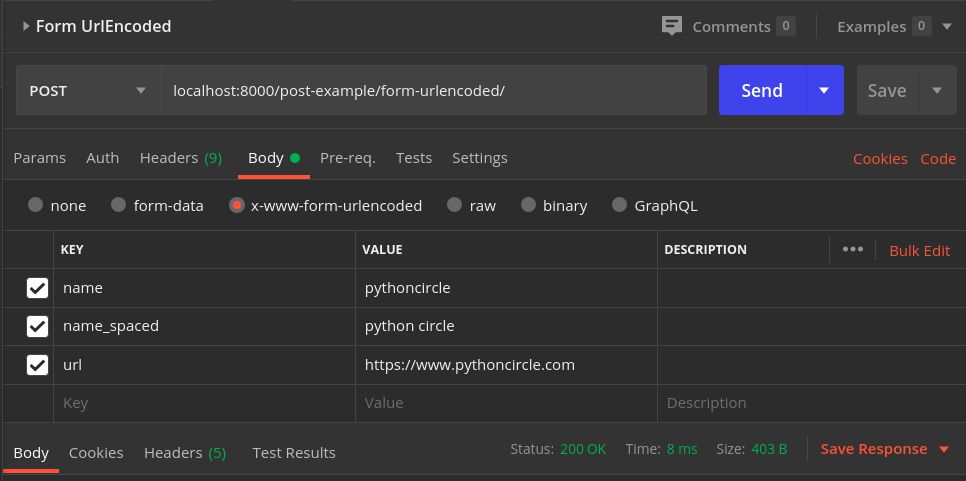Screen dimensions: 966x481
Task: Click the three-dots column options icon
Action: 853,249
